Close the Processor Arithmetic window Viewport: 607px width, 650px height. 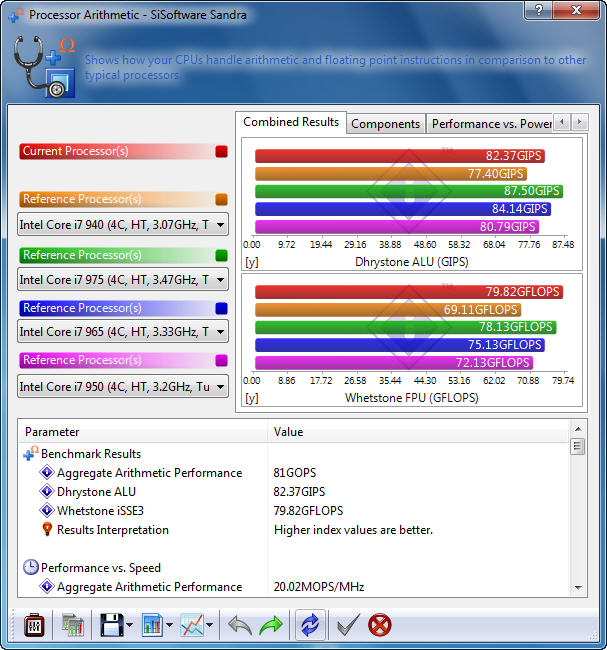tap(576, 10)
